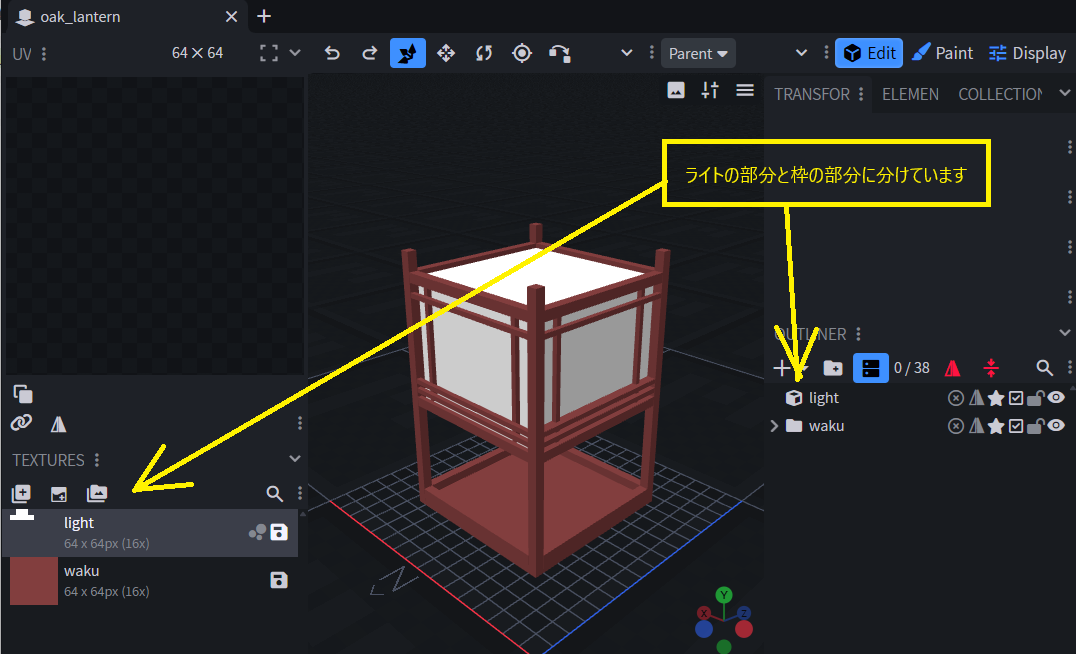Click the UV copy icon
The width and height of the screenshot is (1077, 654).
23,394
